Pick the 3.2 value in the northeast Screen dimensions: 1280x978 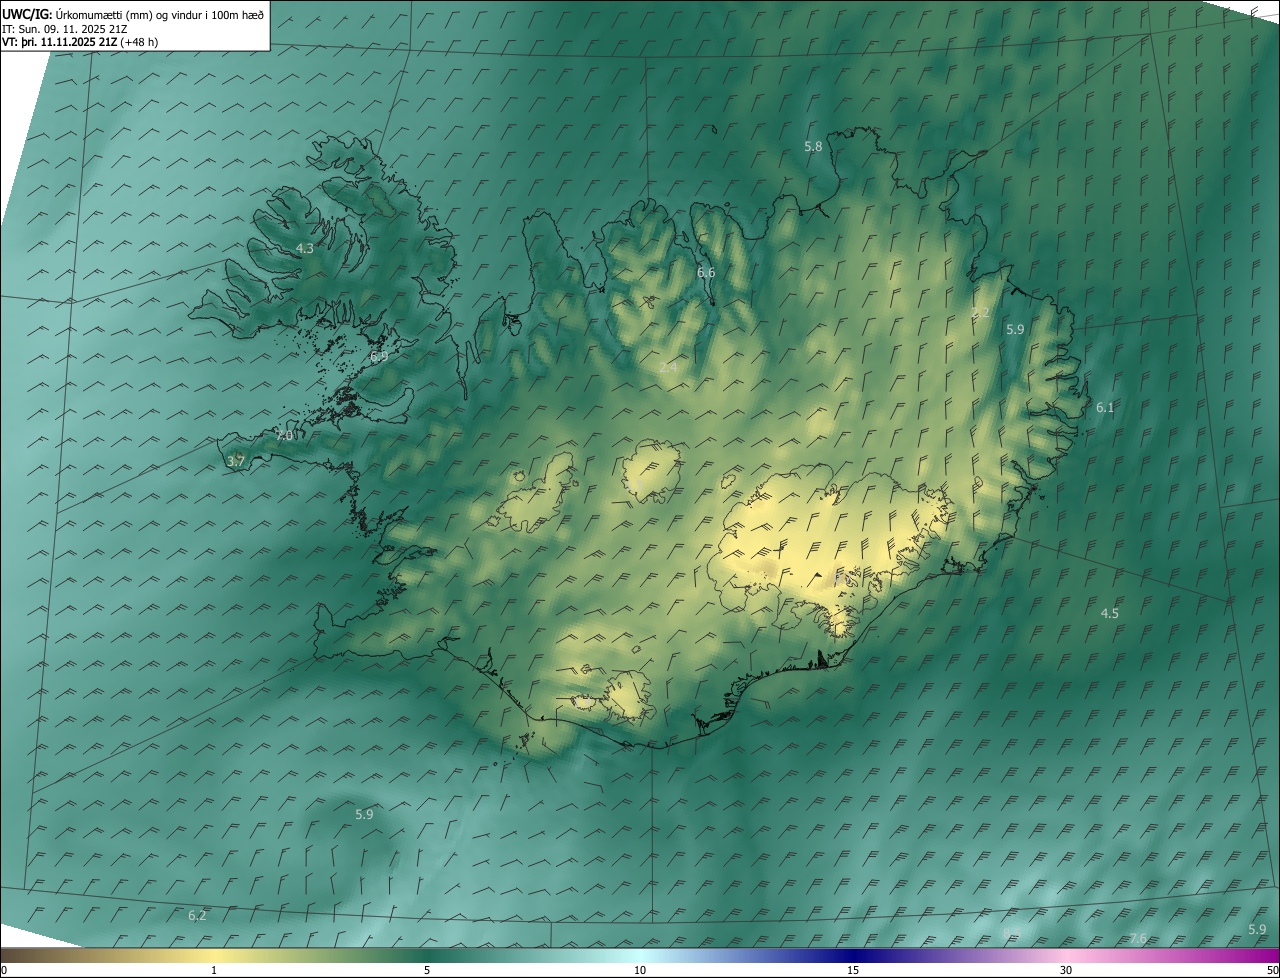980,313
